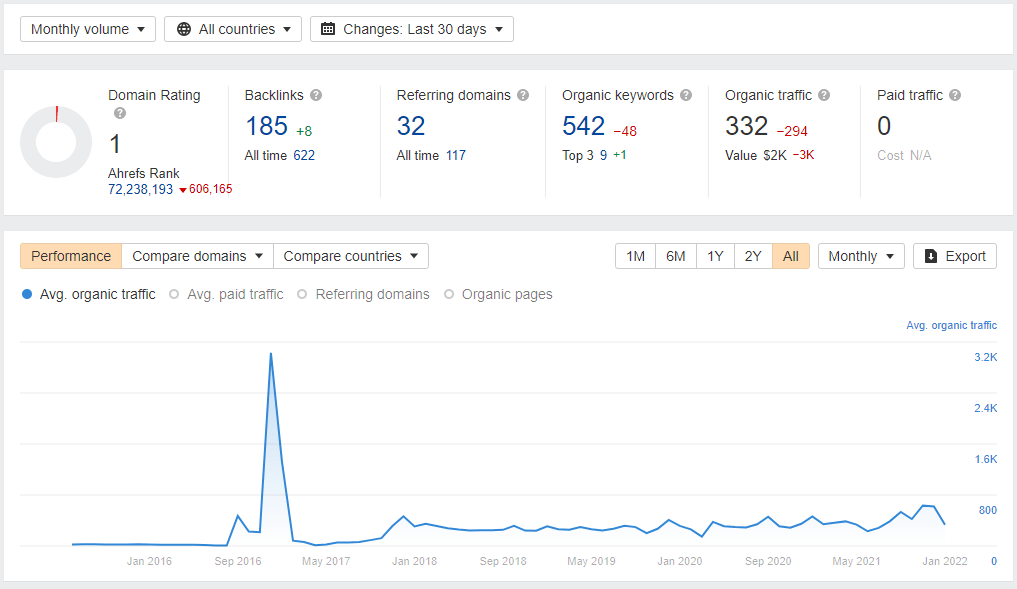Click the calendar icon in Changes filter
This screenshot has width=1017, height=589.
pos(328,28)
